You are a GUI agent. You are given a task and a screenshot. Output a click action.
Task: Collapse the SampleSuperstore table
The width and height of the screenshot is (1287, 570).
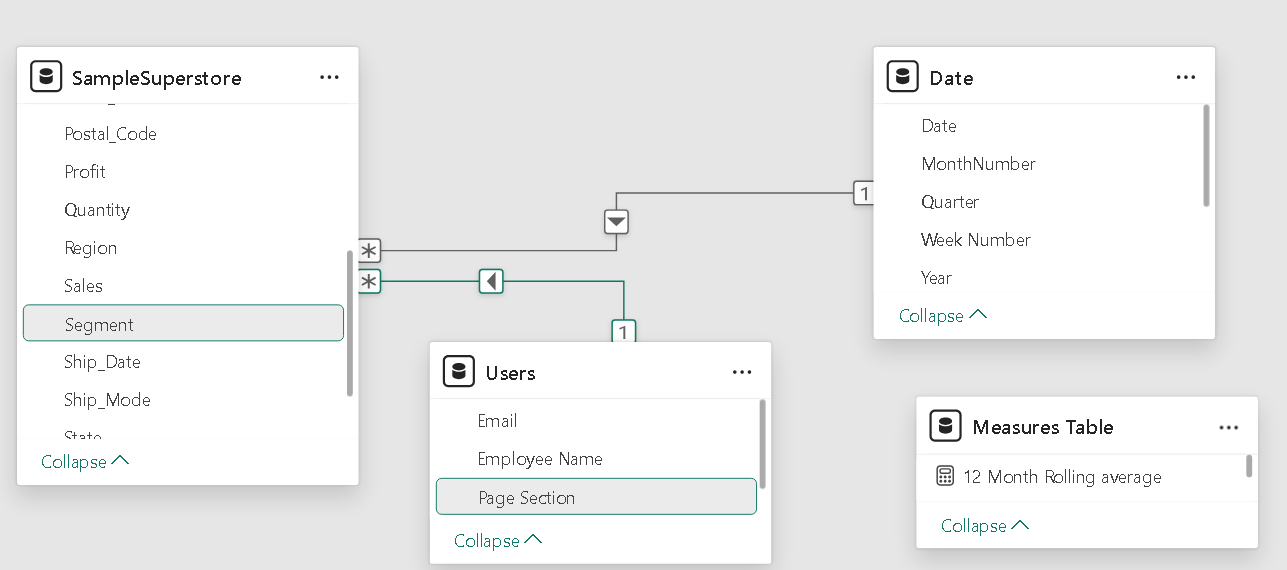(x=85, y=461)
